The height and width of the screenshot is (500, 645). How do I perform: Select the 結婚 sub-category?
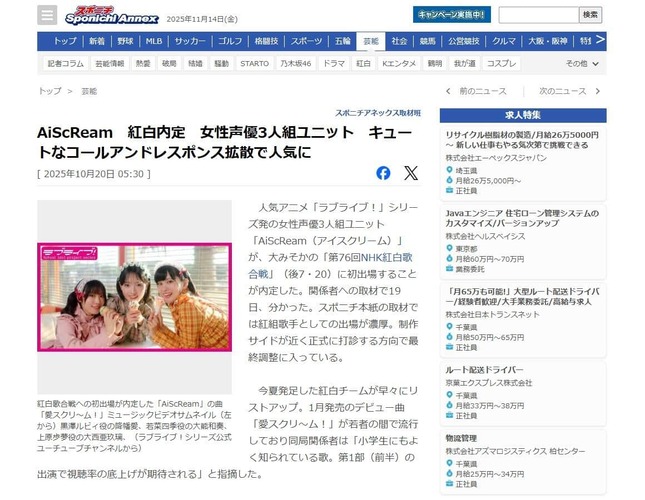pyautogui.click(x=195, y=64)
